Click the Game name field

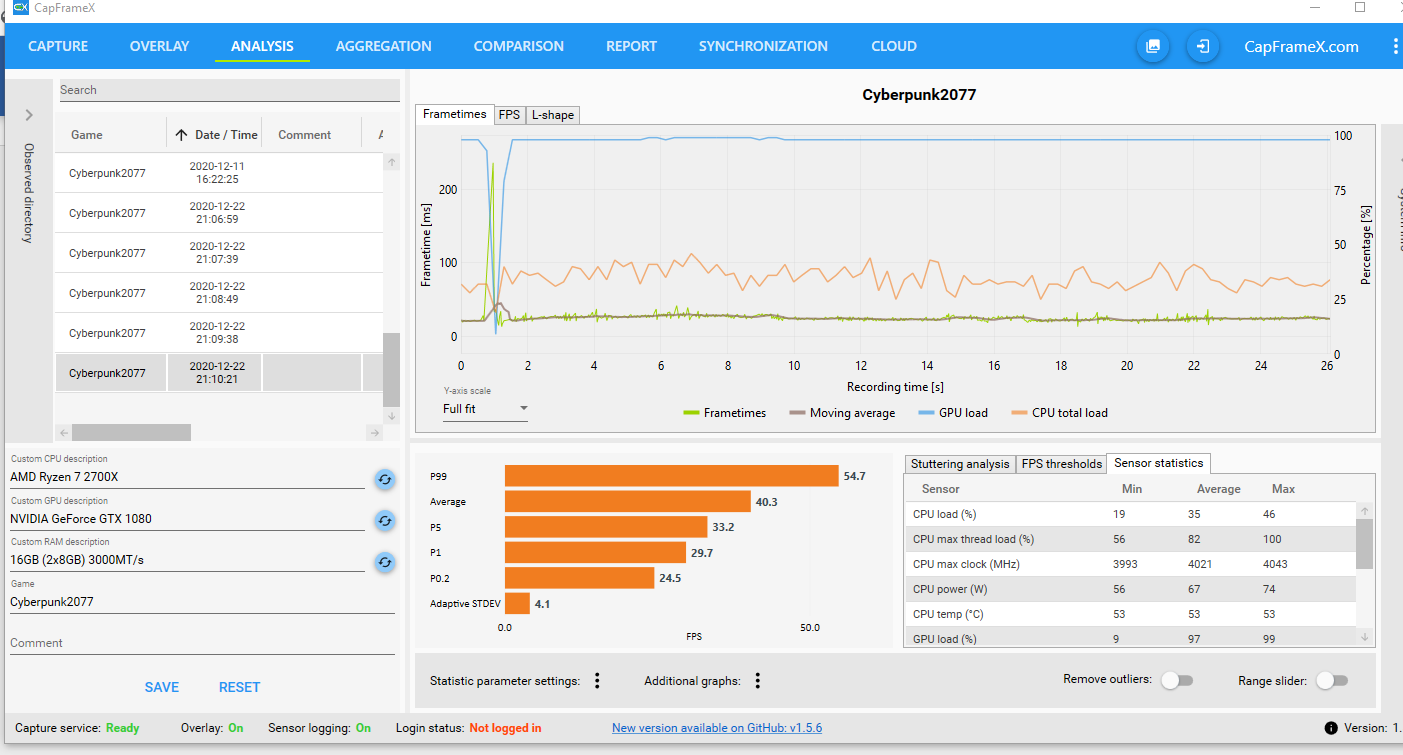pyautogui.click(x=202, y=602)
